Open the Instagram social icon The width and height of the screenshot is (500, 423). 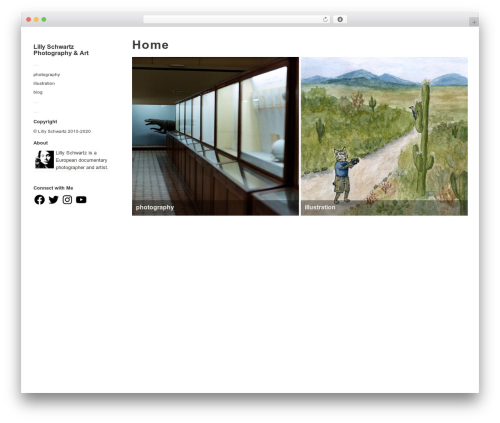click(67, 200)
